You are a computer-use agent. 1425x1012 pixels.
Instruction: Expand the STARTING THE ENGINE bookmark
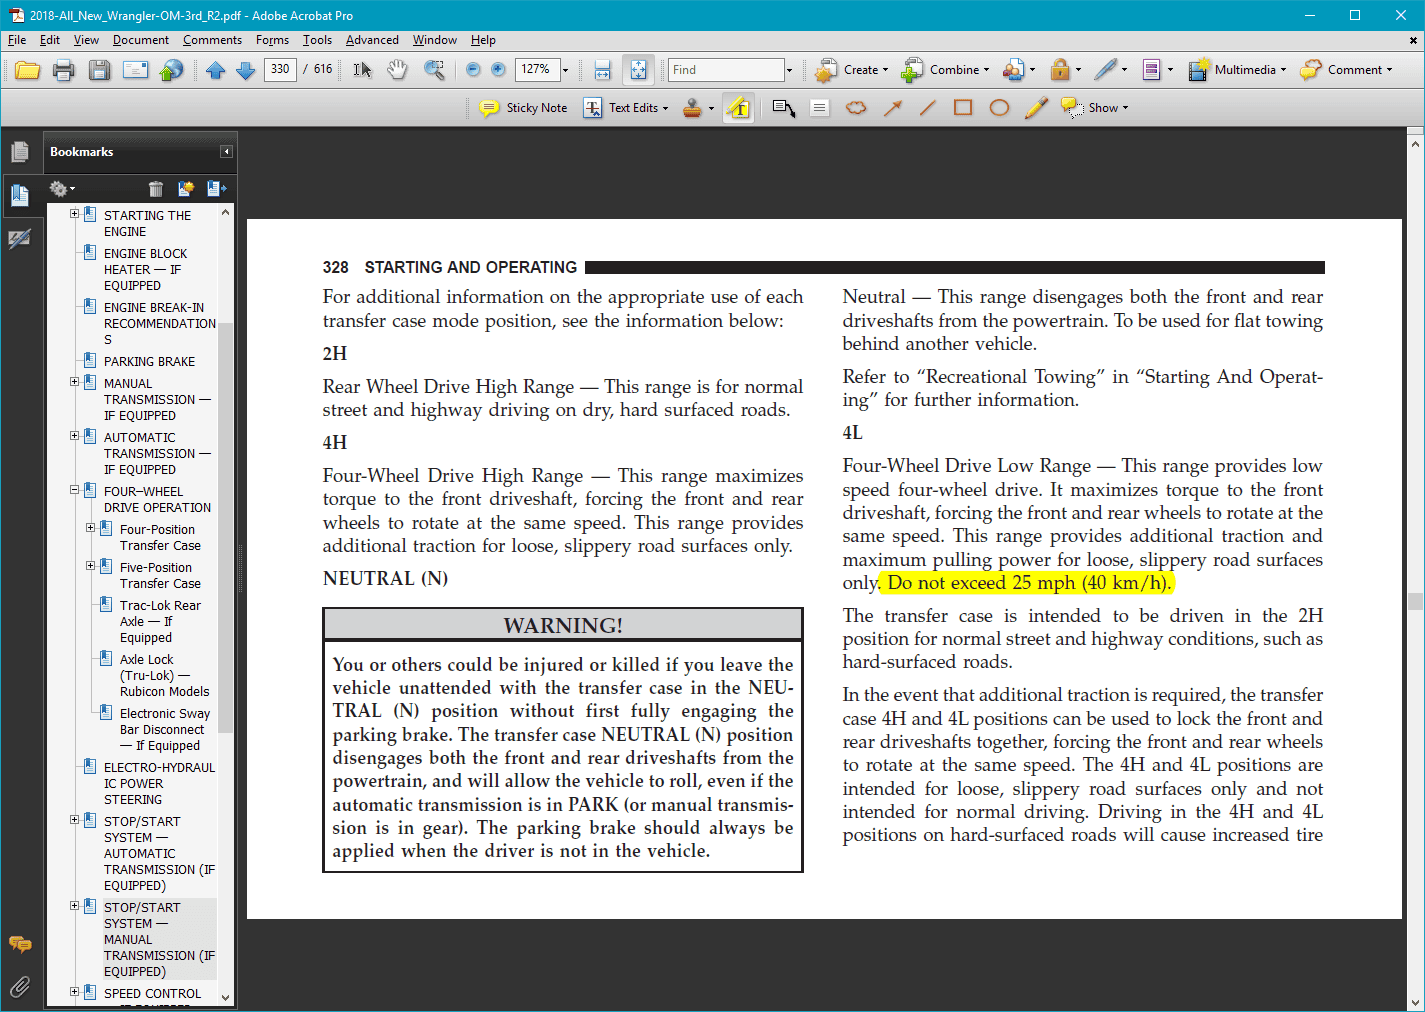[x=74, y=214]
